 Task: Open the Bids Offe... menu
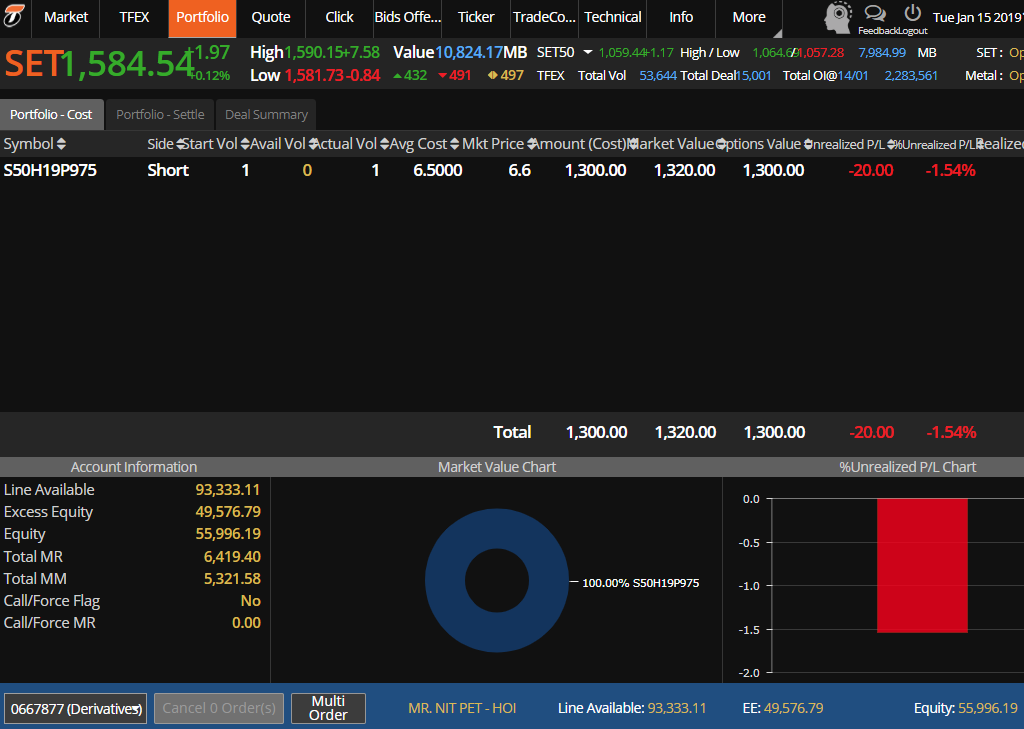coord(408,17)
